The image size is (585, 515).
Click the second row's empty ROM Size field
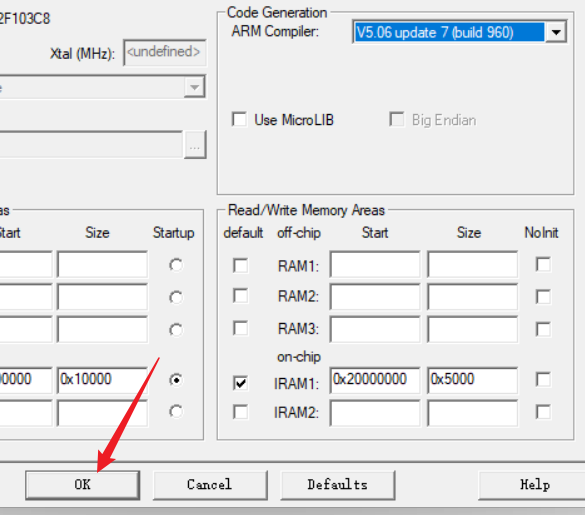(x=102, y=297)
